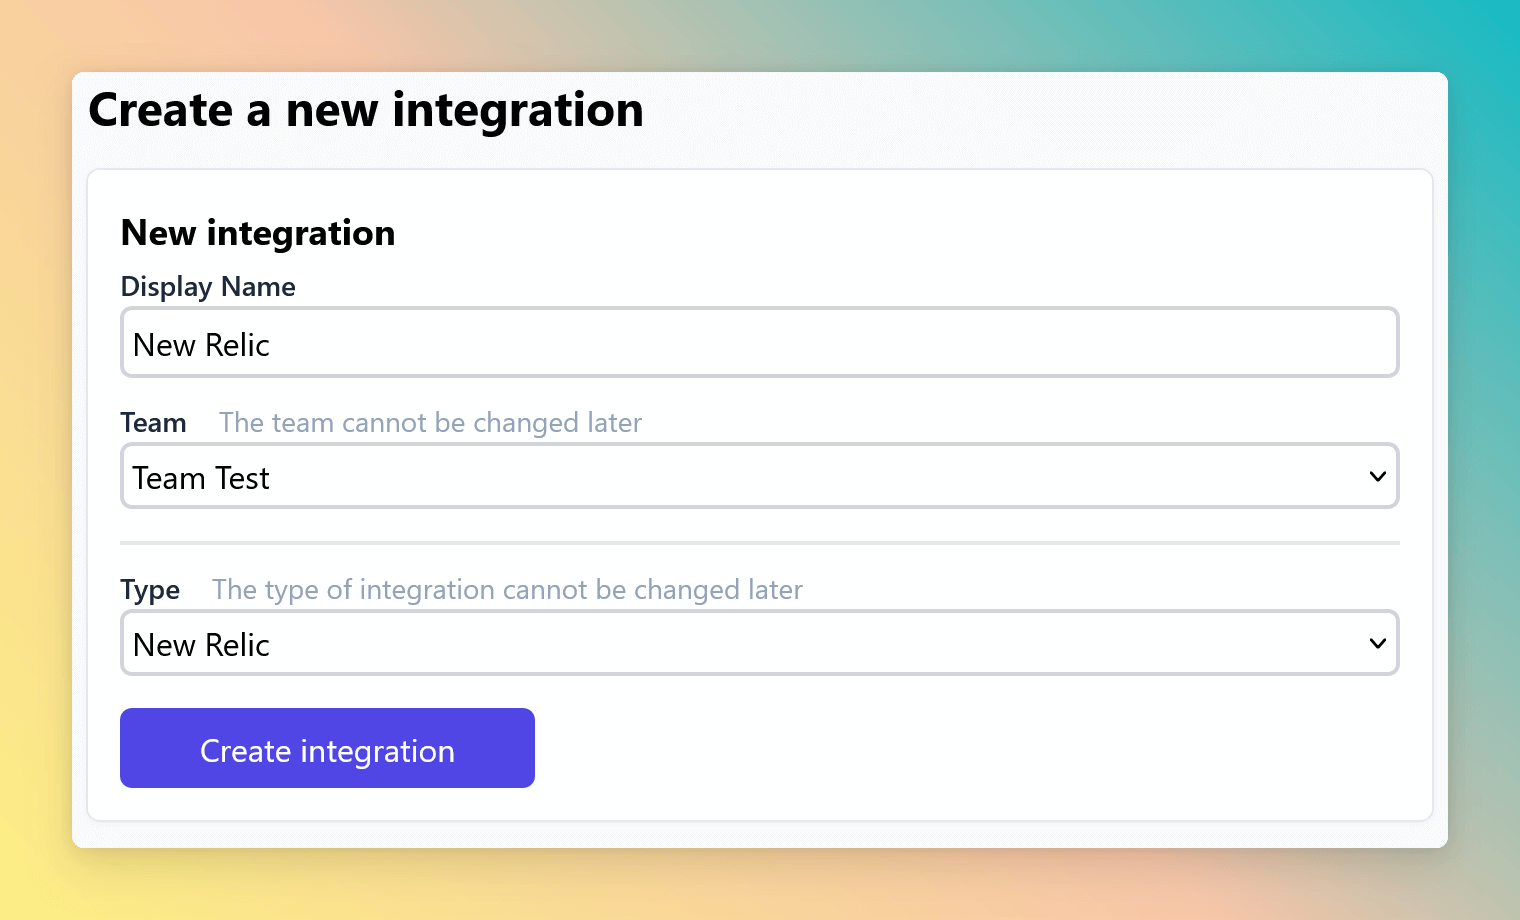Click the word 'Create' on the purple button

[245, 751]
